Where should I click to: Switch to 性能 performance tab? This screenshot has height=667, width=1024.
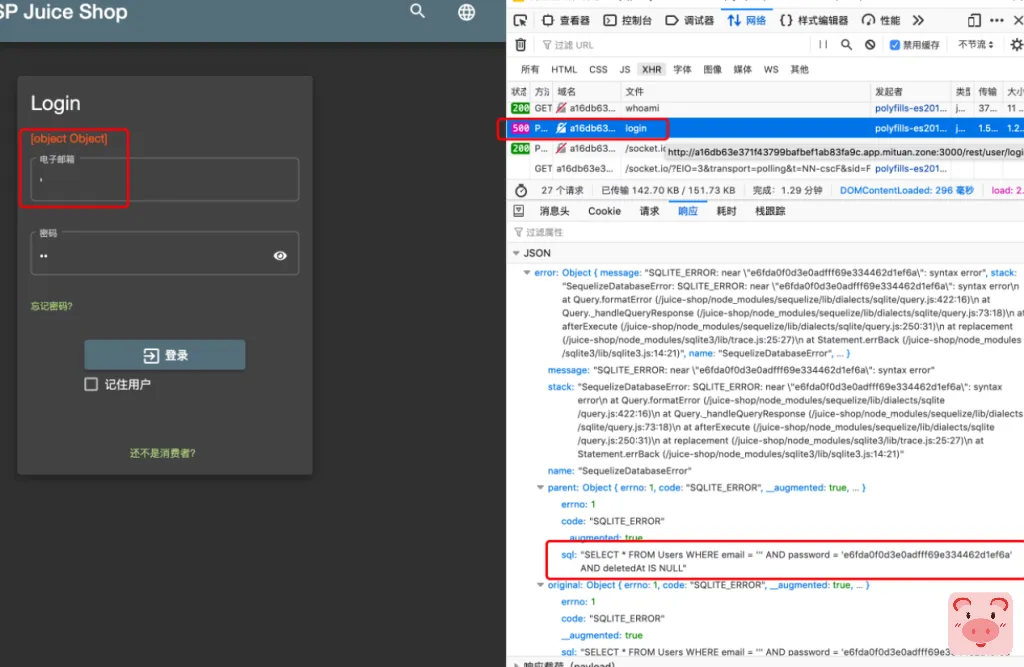pos(880,20)
